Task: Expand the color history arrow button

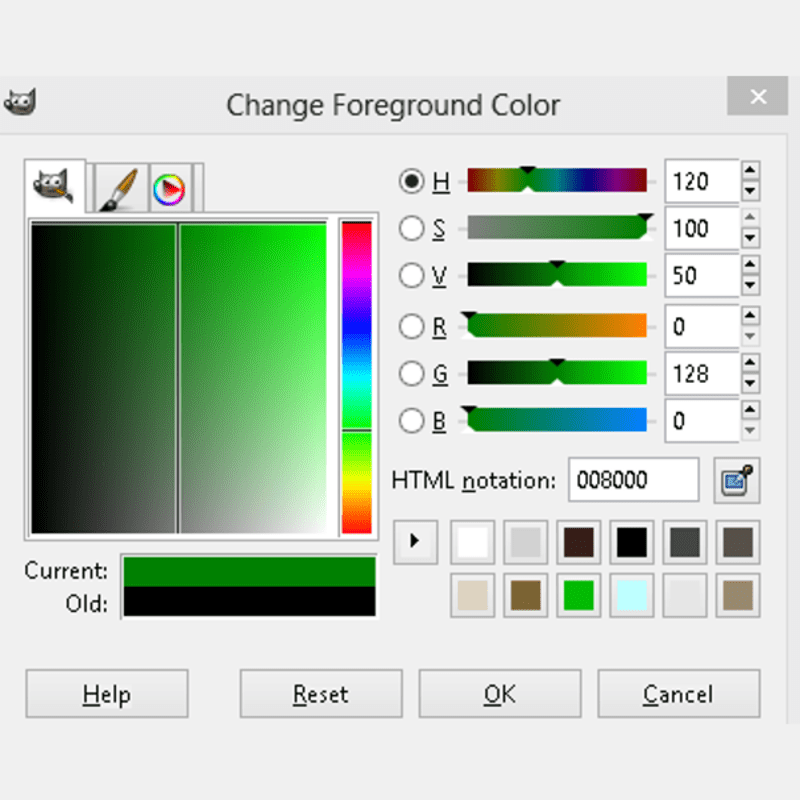Action: pos(414,542)
